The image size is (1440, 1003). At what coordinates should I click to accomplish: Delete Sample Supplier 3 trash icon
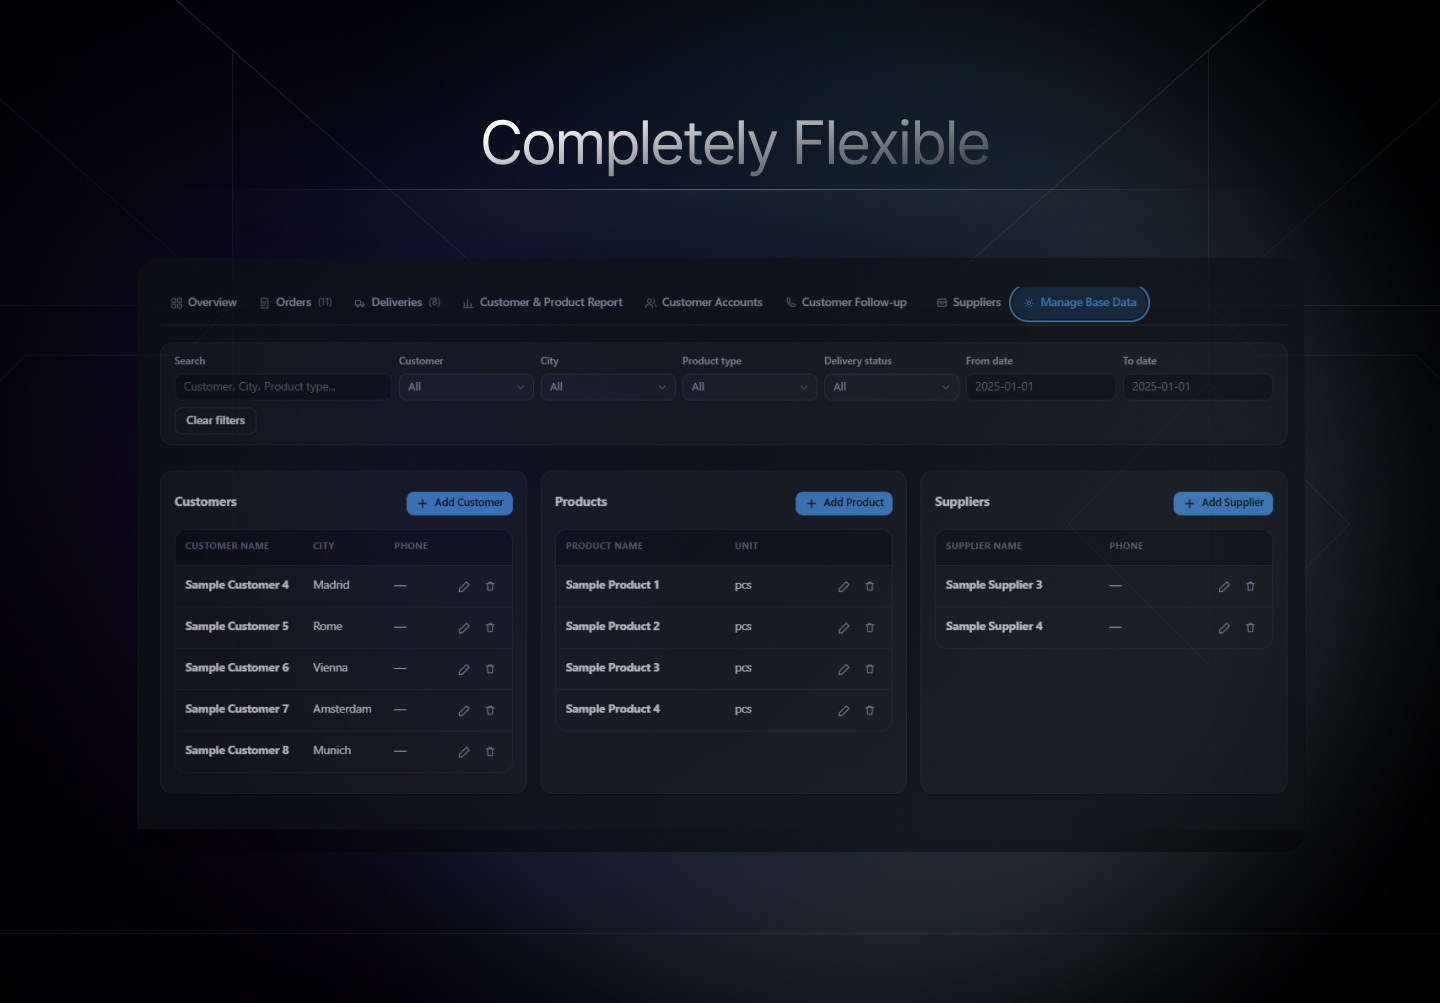tap(1250, 587)
